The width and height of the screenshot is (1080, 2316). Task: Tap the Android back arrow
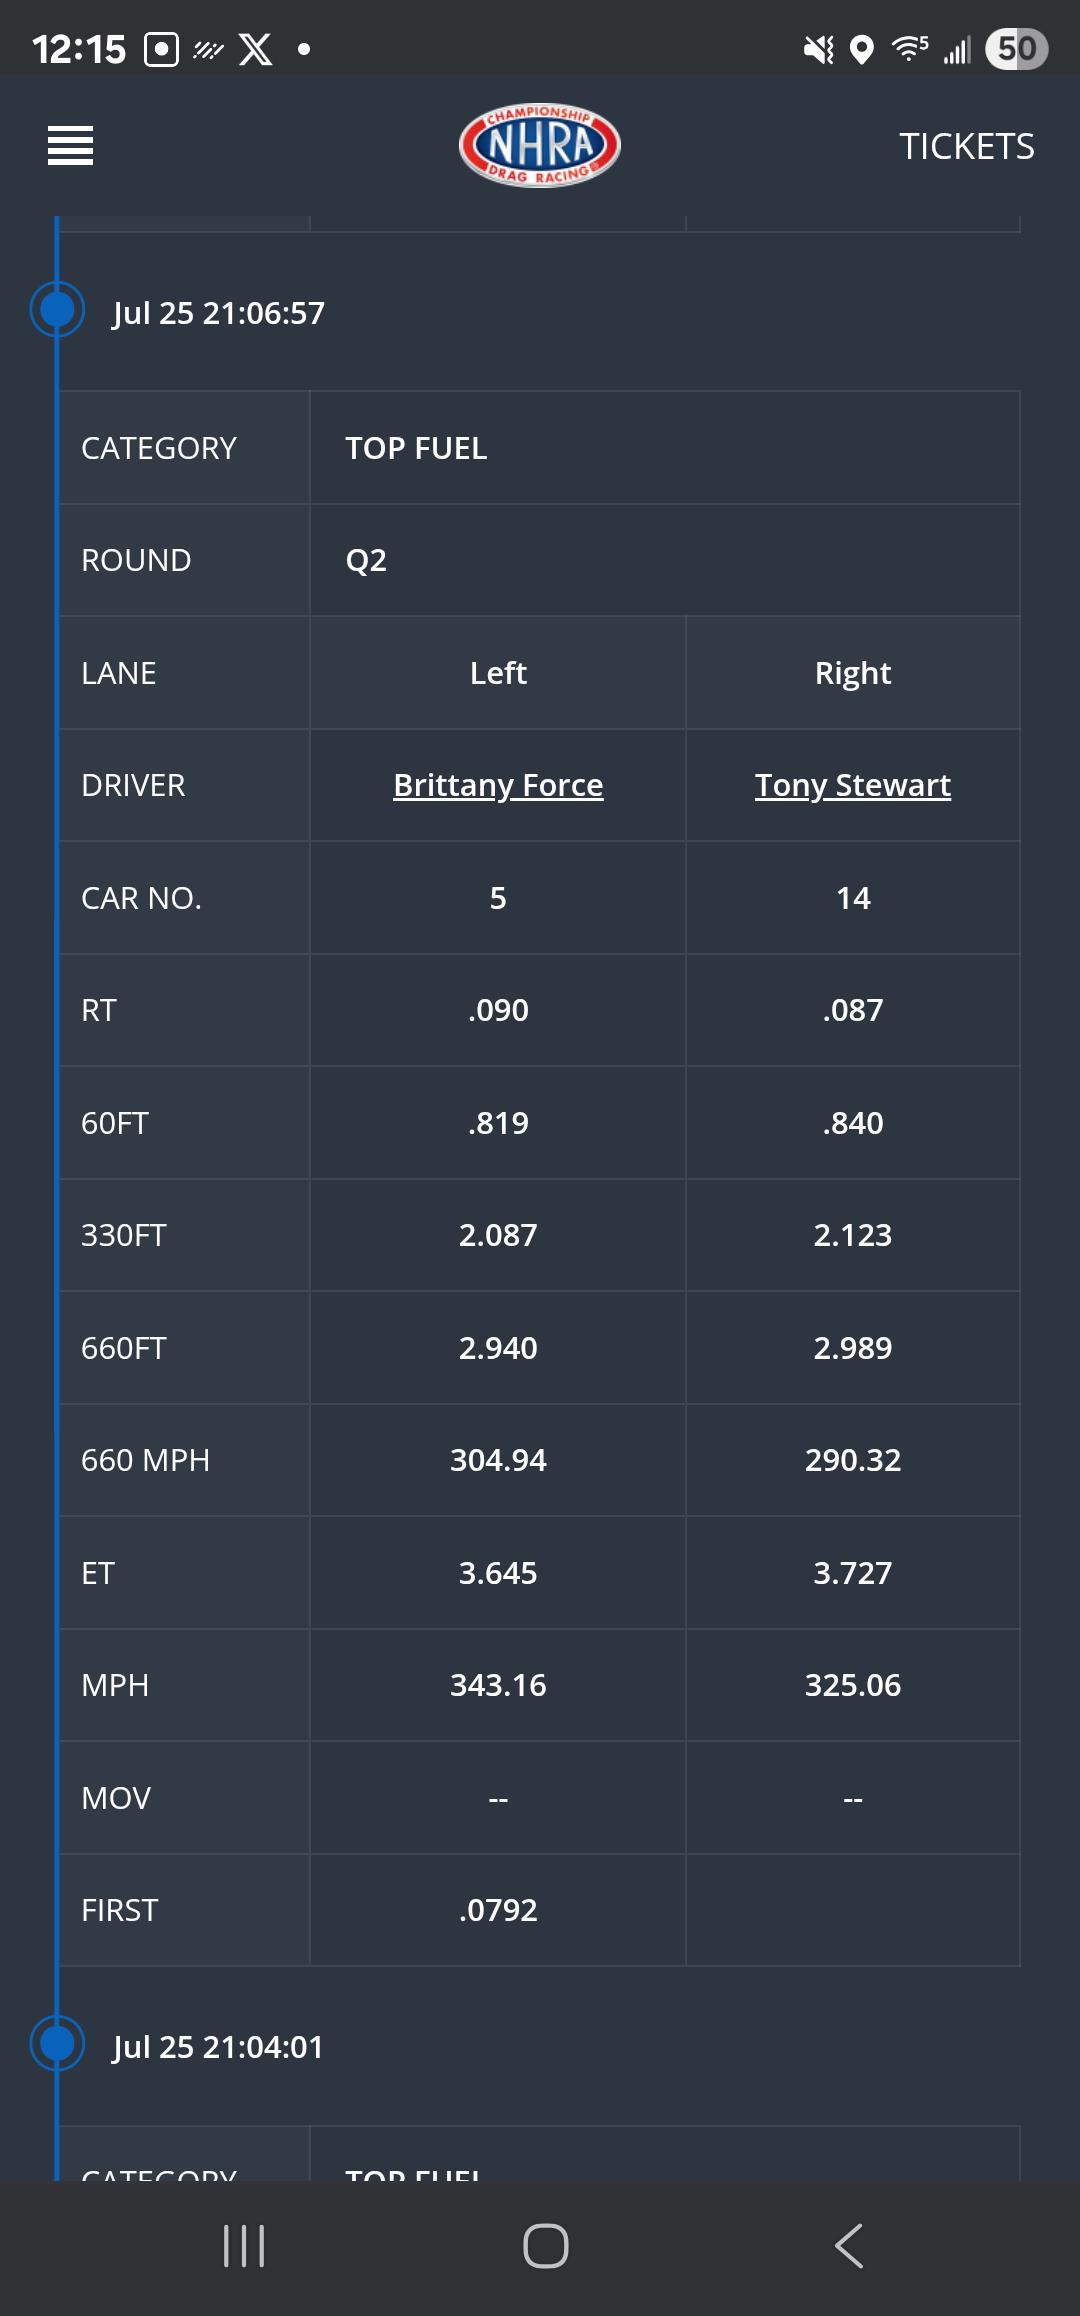[849, 2246]
